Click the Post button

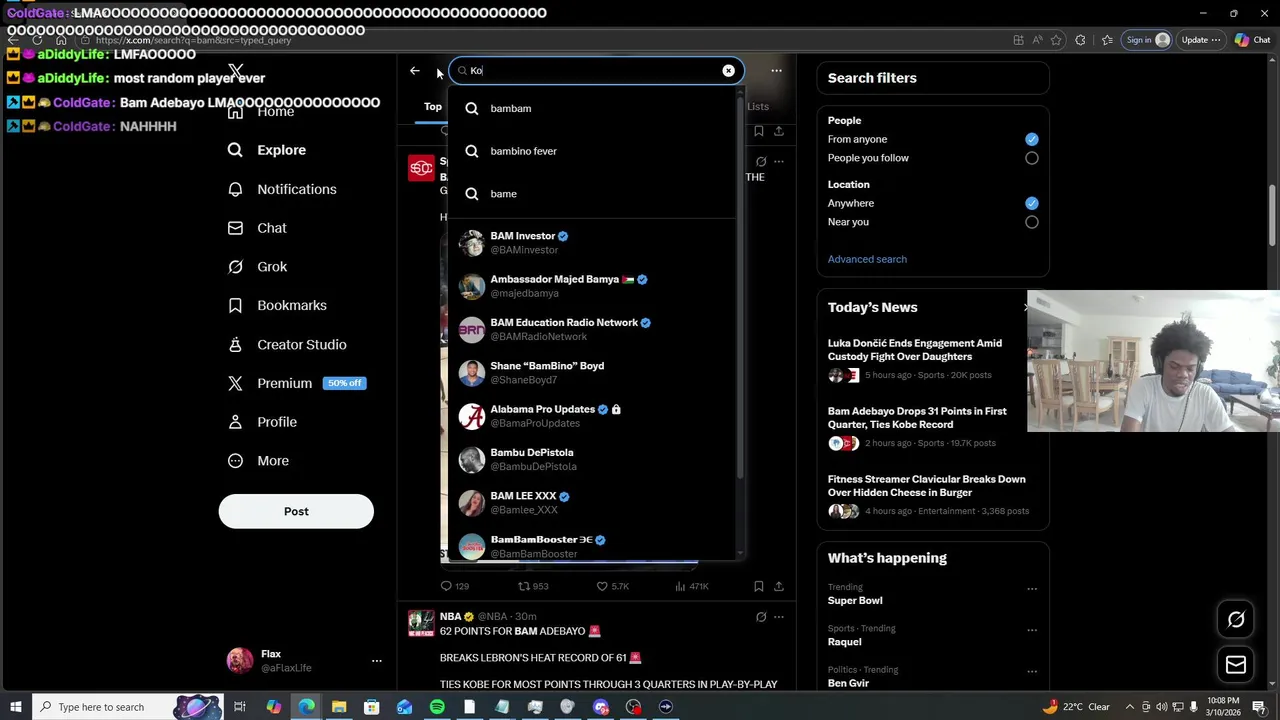296,511
